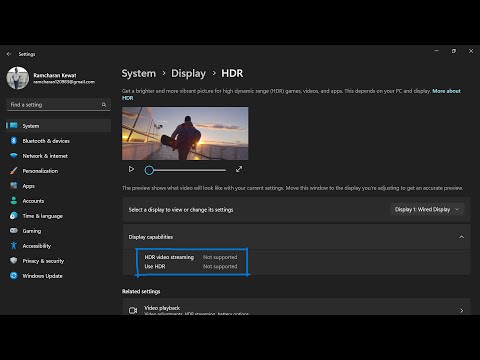Click Not supported beside Use HDR
This screenshot has width=480, height=360.
[220, 266]
